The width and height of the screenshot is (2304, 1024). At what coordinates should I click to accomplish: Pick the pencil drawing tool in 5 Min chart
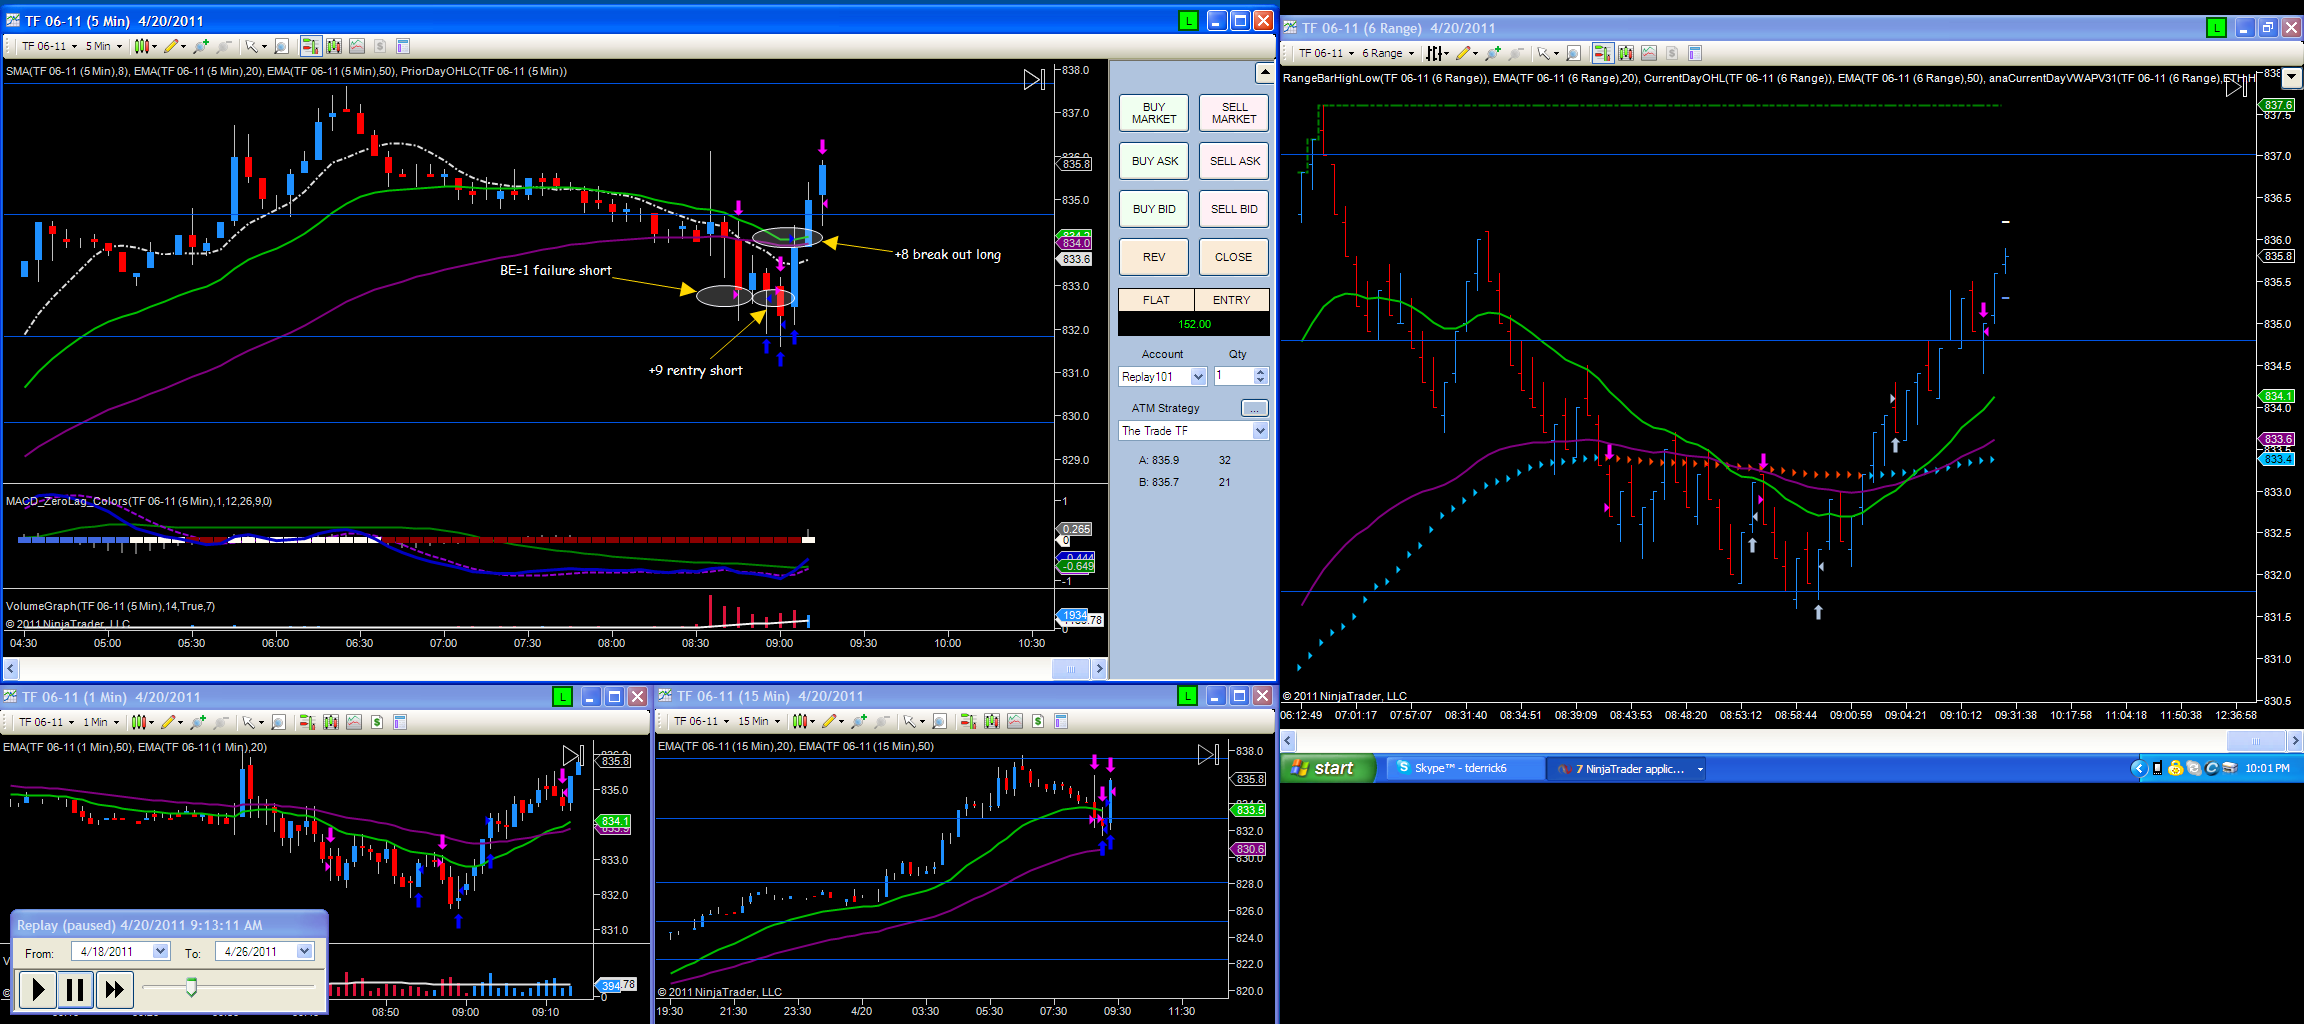pyautogui.click(x=174, y=46)
